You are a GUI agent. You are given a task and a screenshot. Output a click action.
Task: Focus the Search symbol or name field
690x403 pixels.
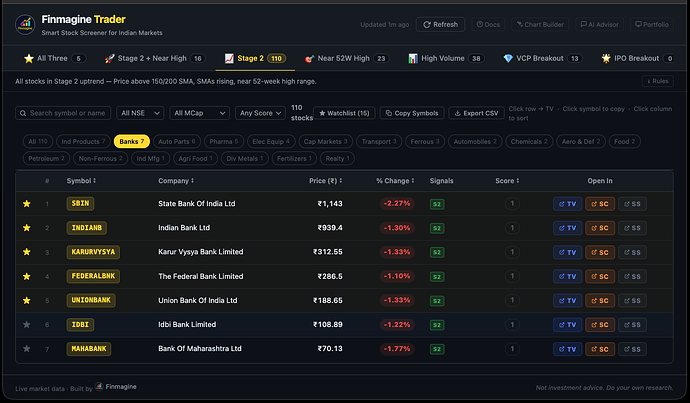[x=63, y=113]
